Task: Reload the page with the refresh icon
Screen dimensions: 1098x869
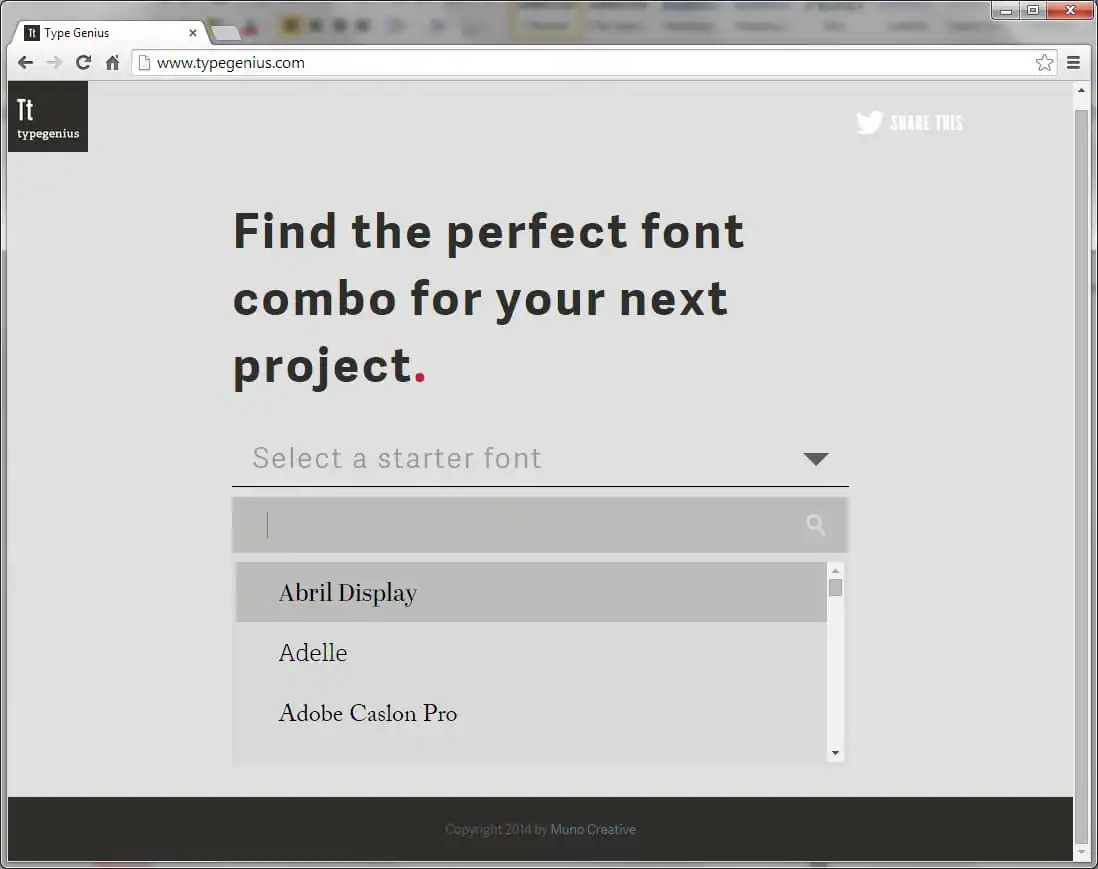Action: click(83, 63)
